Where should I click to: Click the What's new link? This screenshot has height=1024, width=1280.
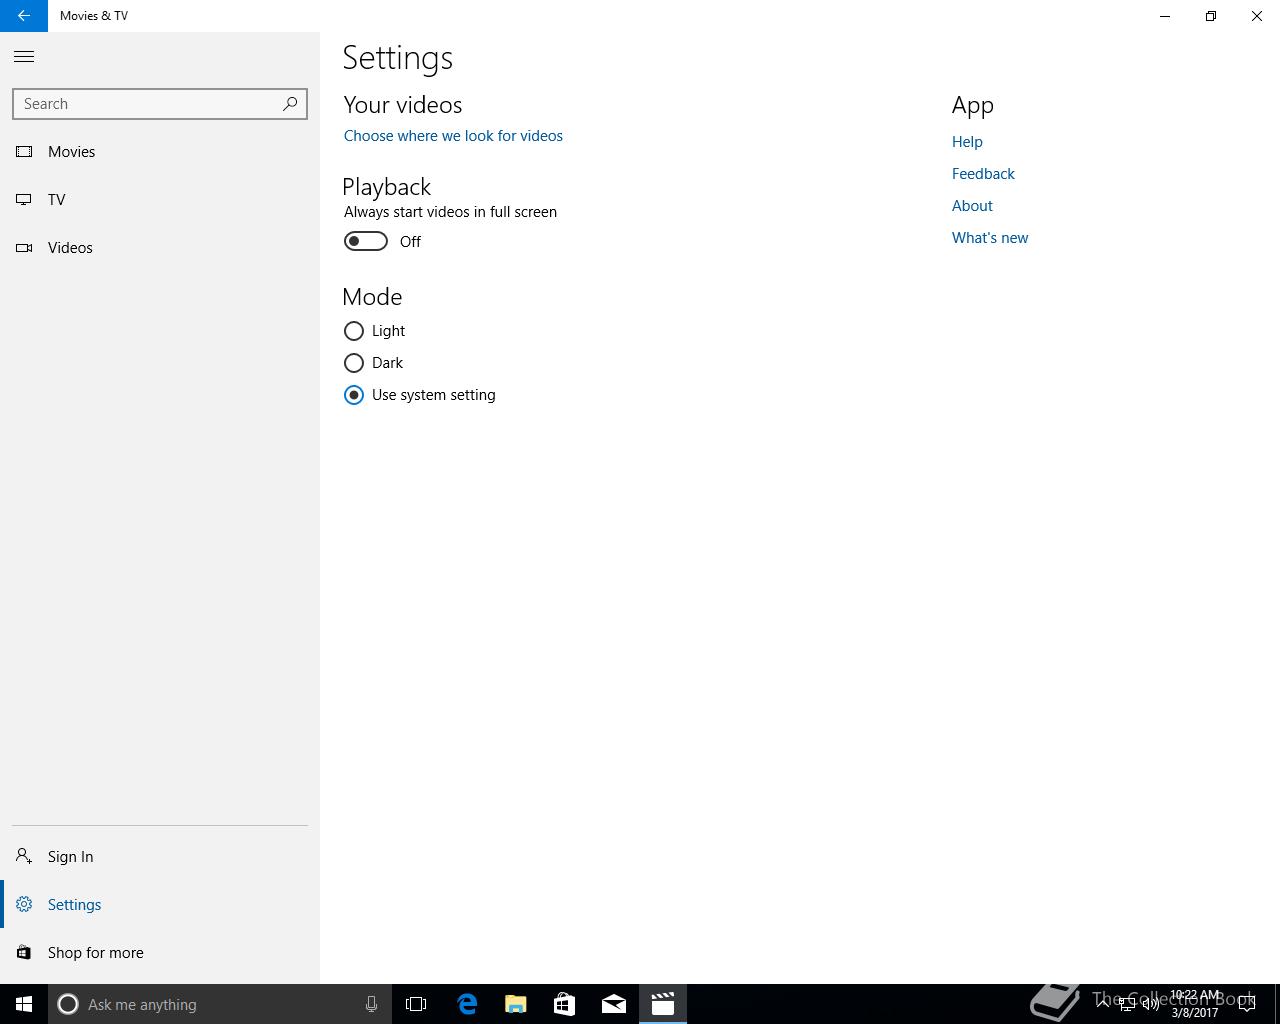tap(990, 238)
